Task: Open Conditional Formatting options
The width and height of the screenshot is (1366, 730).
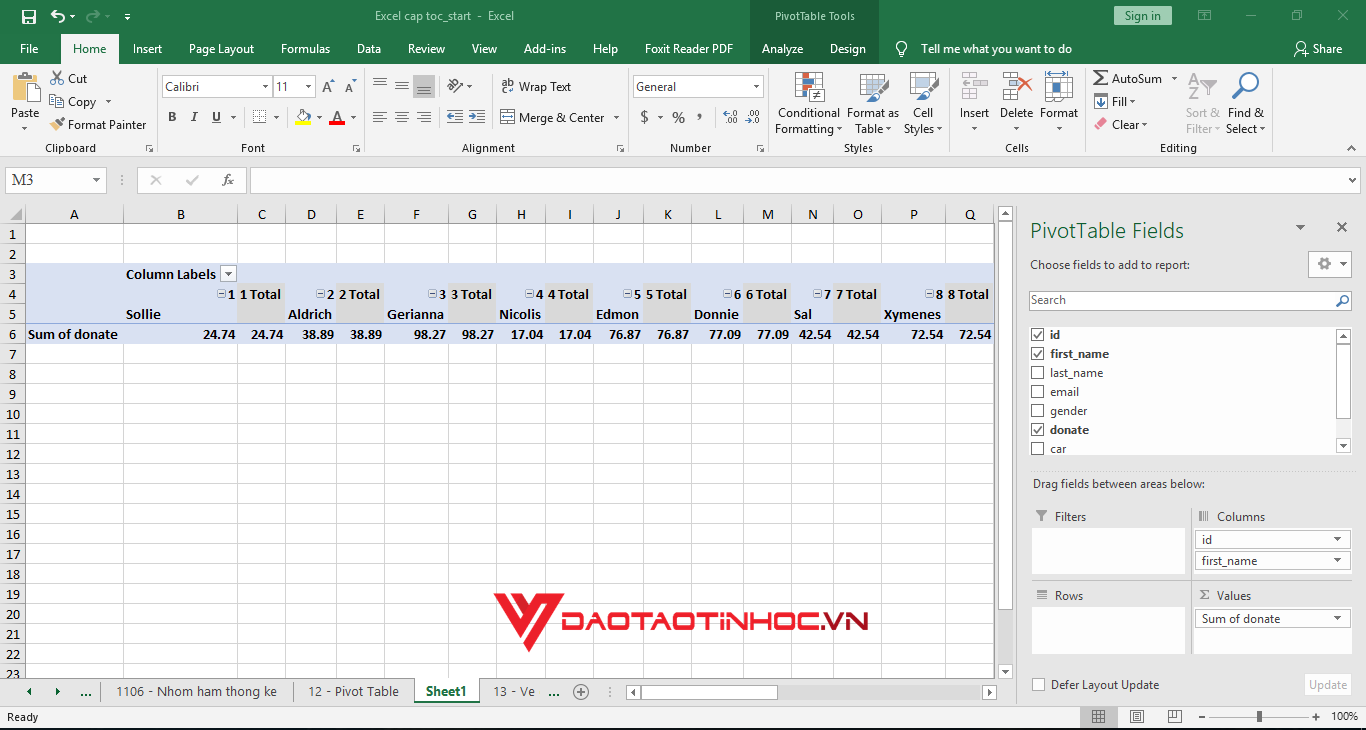Action: 808,104
